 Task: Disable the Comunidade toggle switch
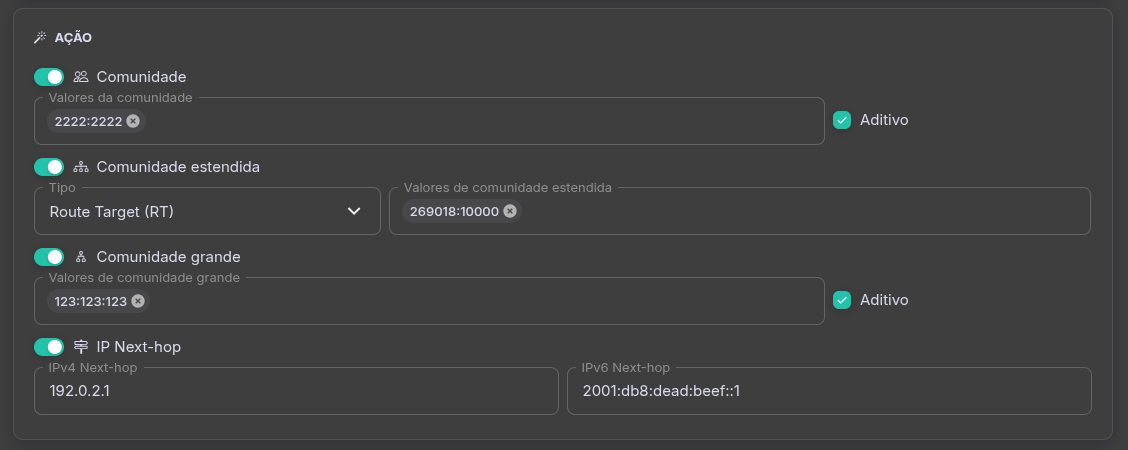(x=49, y=77)
